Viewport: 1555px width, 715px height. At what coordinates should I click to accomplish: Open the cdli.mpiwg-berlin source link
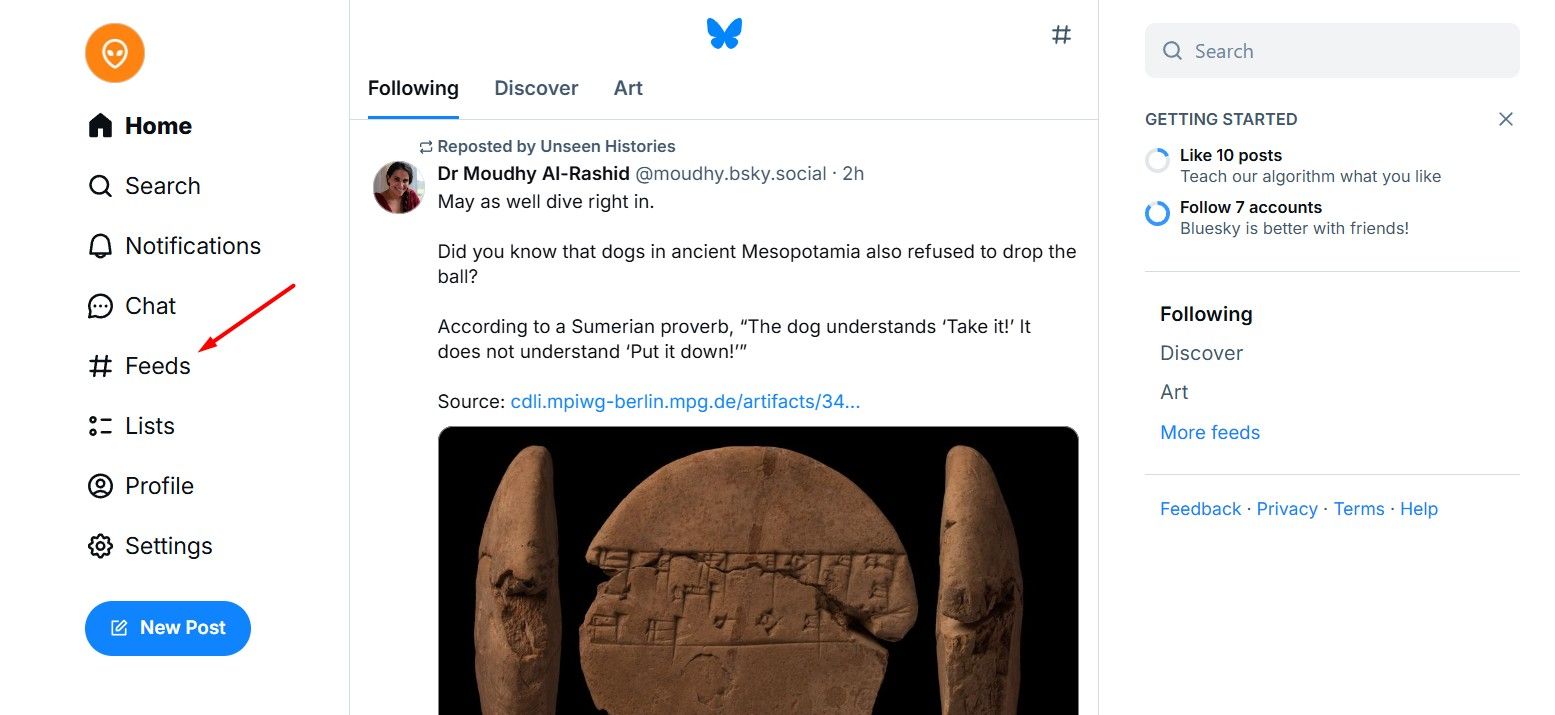click(685, 401)
